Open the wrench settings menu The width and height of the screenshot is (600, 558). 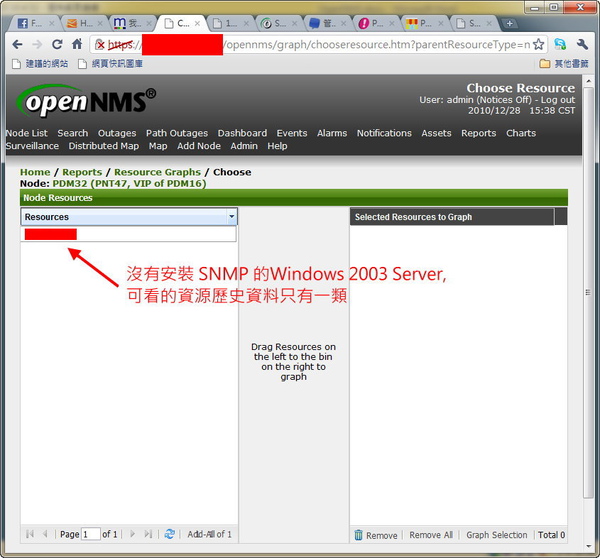point(582,44)
